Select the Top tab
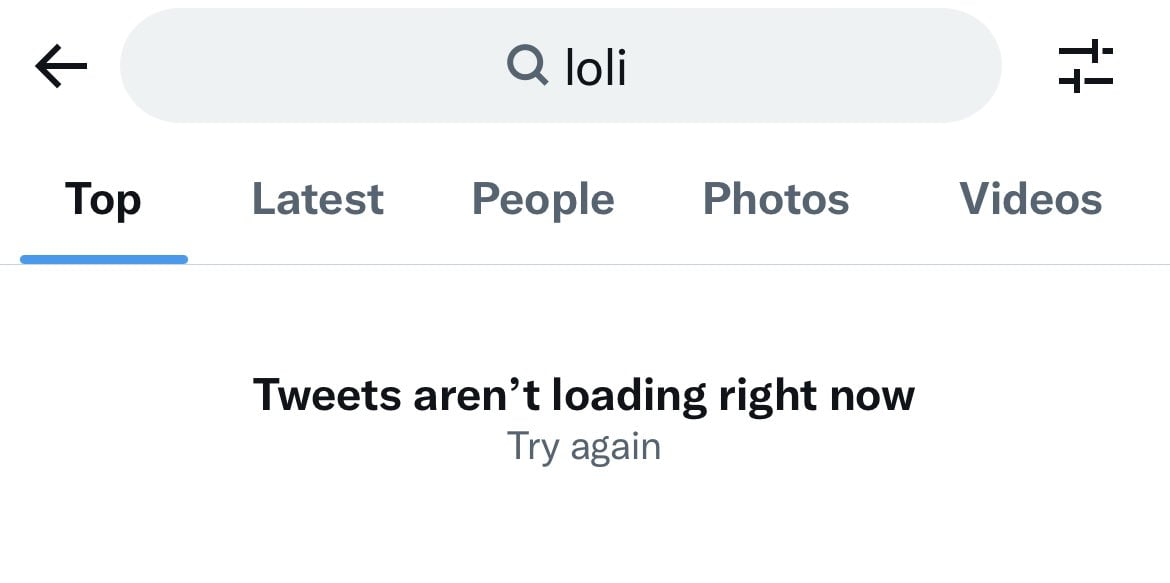 103,199
